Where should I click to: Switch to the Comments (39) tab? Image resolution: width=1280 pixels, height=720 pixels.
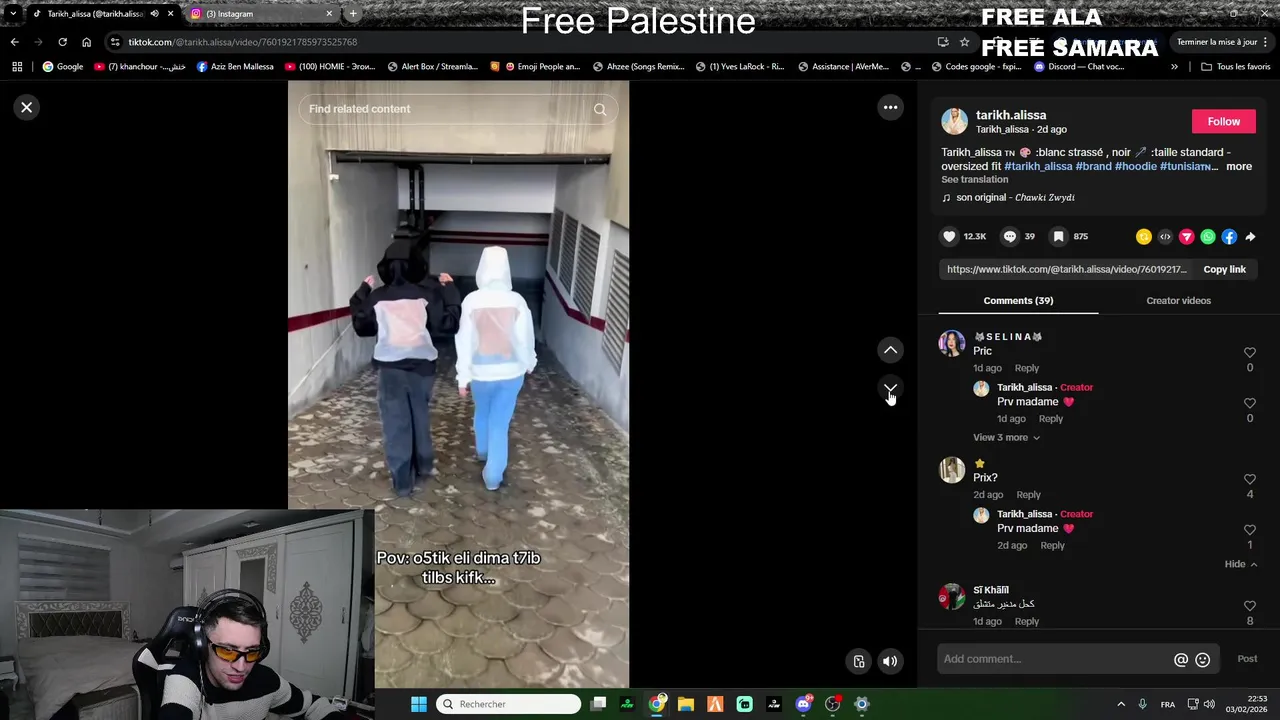tap(1018, 301)
